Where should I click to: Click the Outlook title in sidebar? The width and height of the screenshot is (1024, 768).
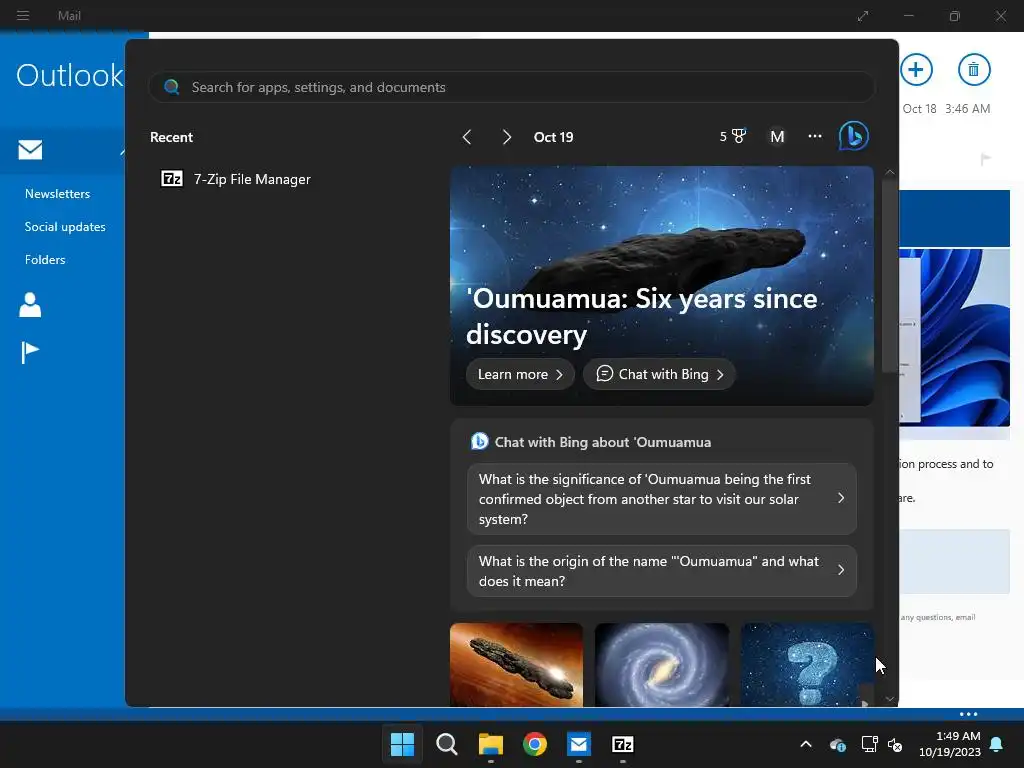click(x=69, y=75)
